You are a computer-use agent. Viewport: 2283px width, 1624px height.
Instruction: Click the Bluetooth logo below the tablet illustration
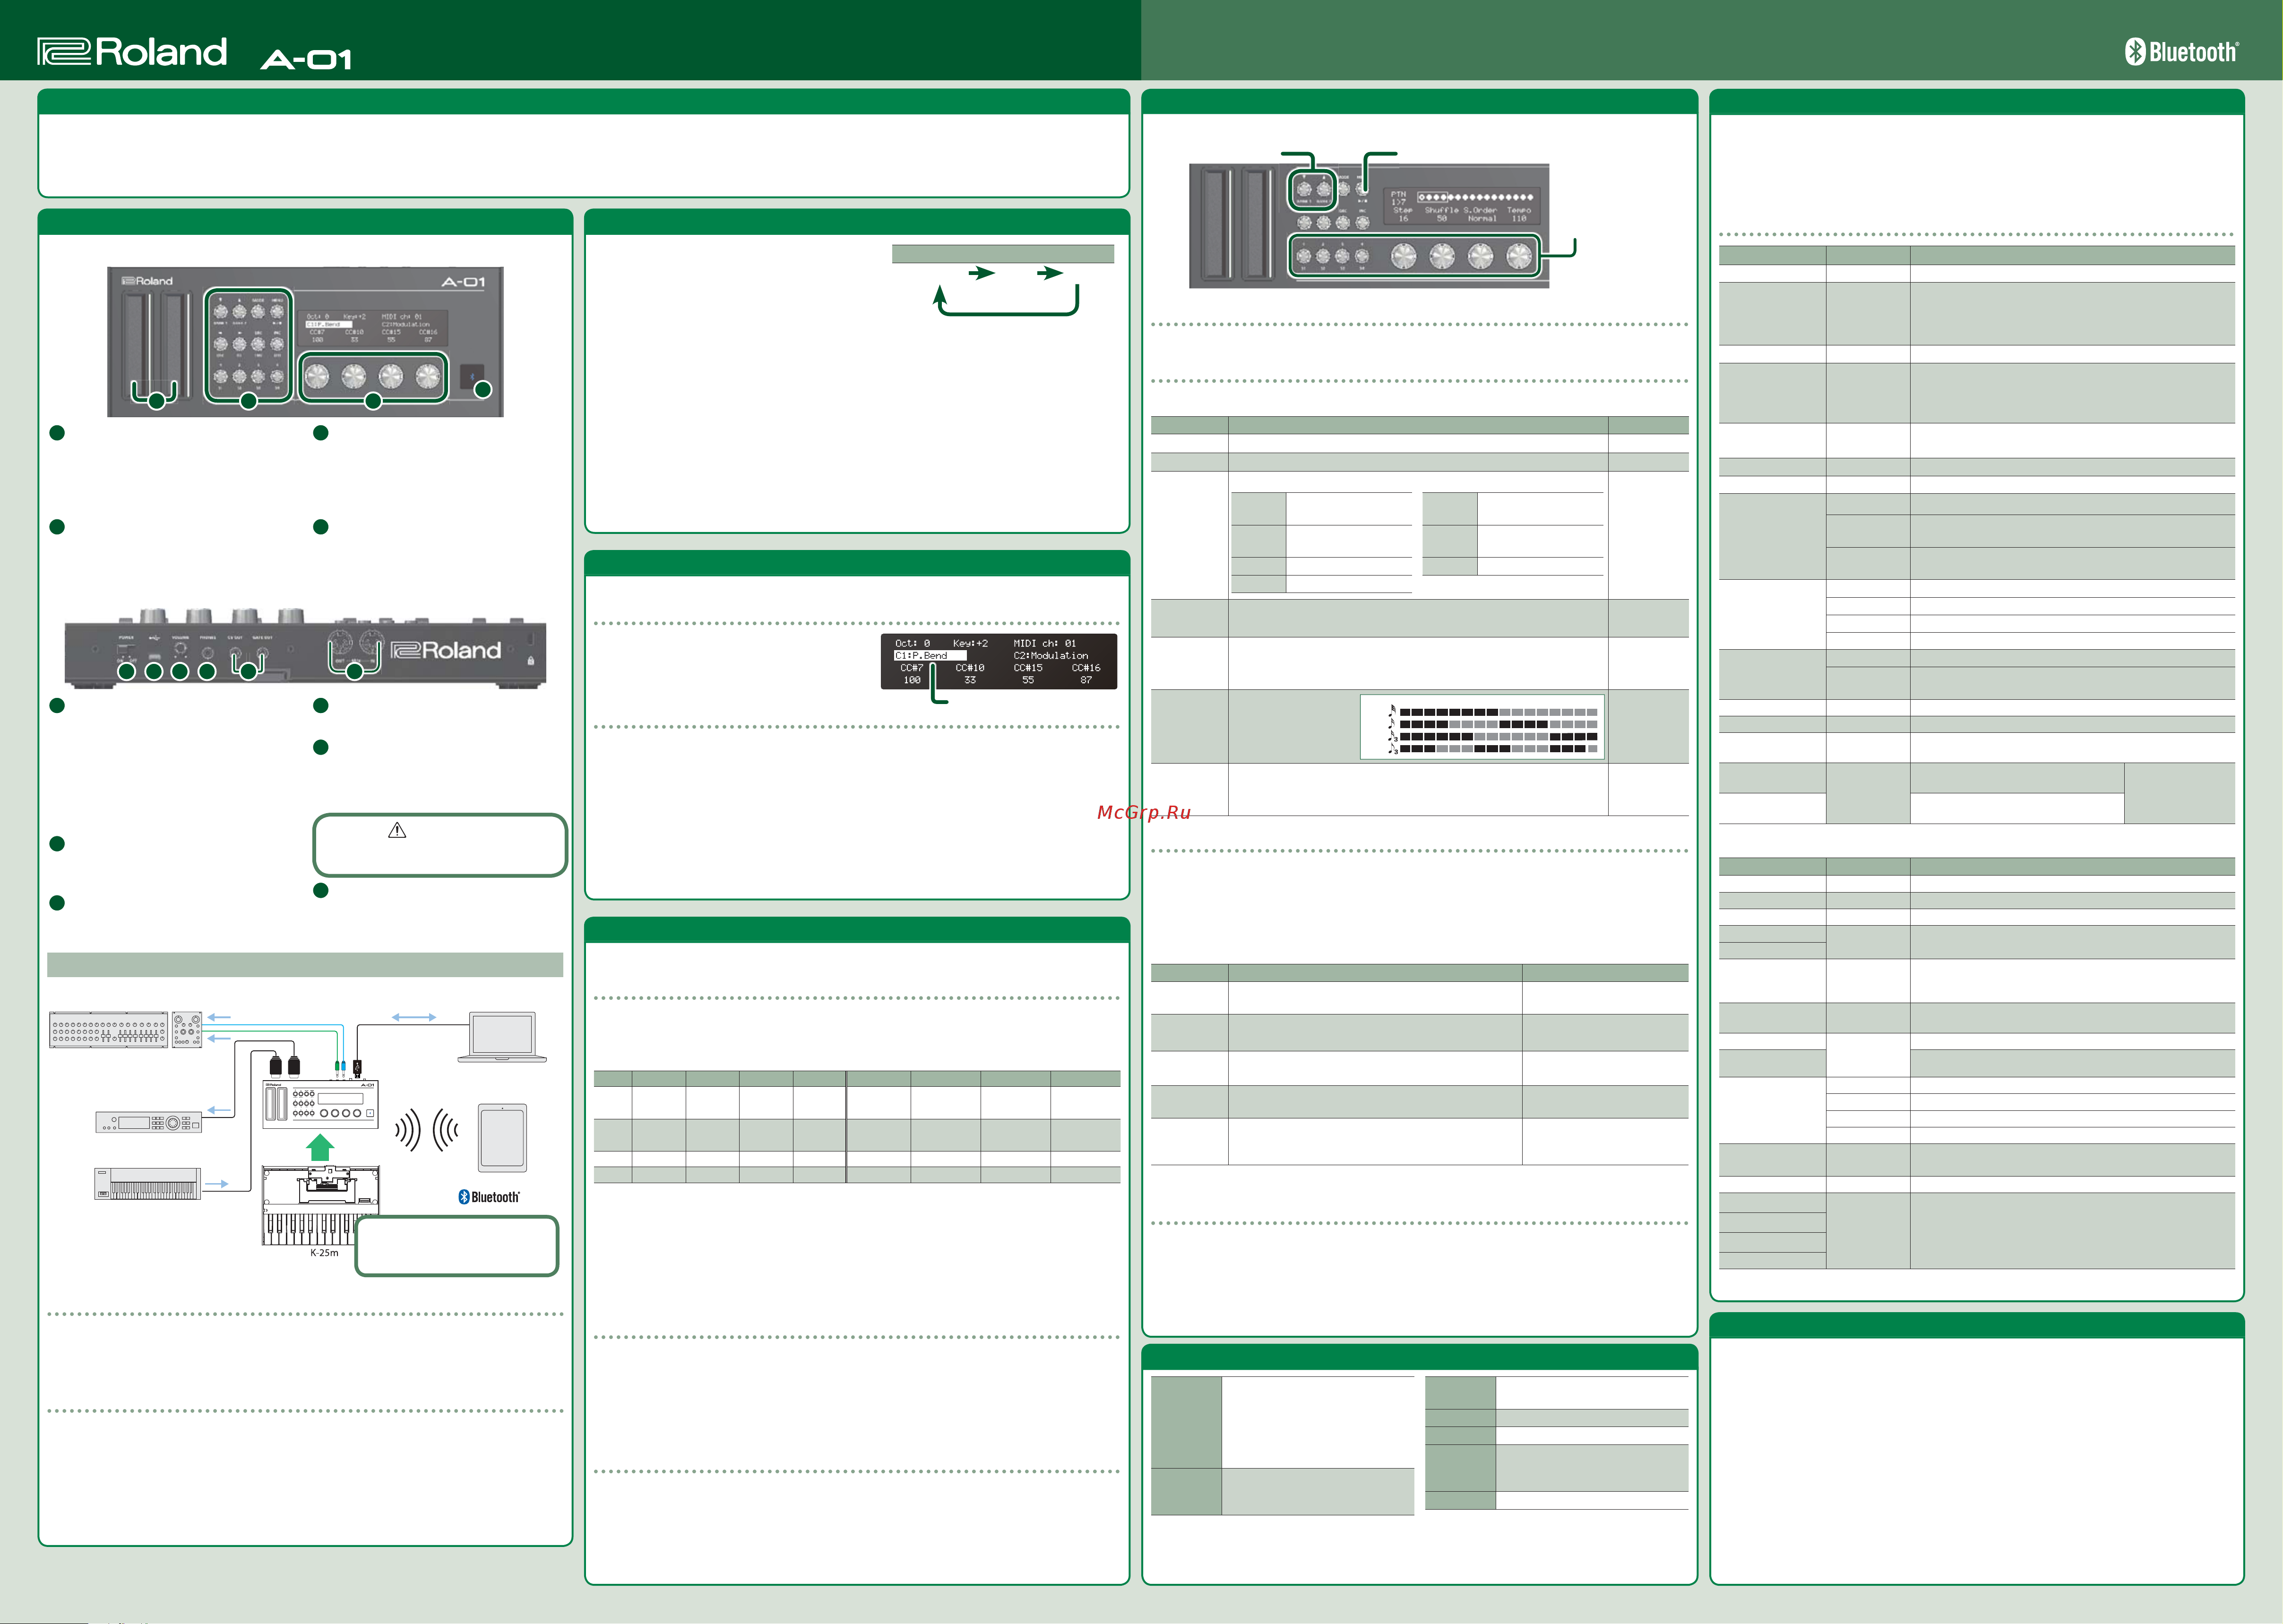489,1197
